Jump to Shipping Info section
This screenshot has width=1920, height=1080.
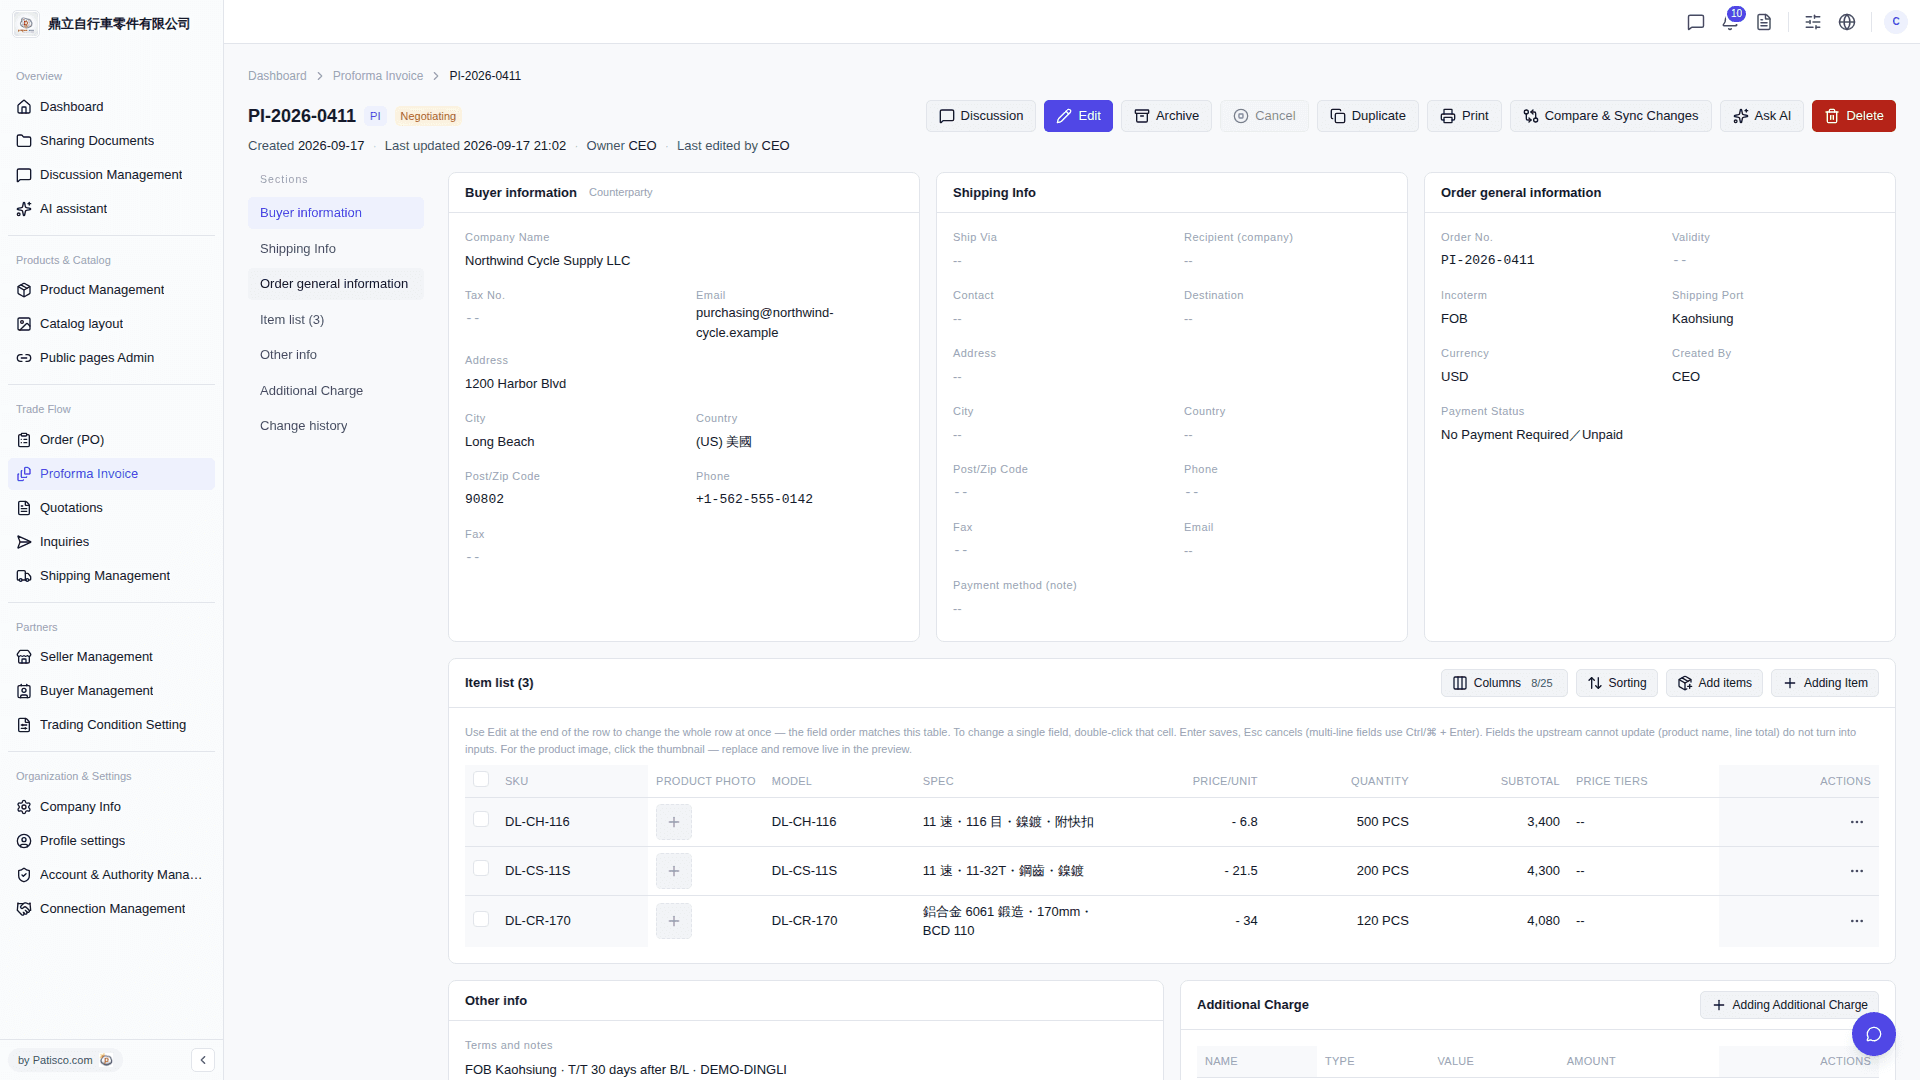coord(336,249)
